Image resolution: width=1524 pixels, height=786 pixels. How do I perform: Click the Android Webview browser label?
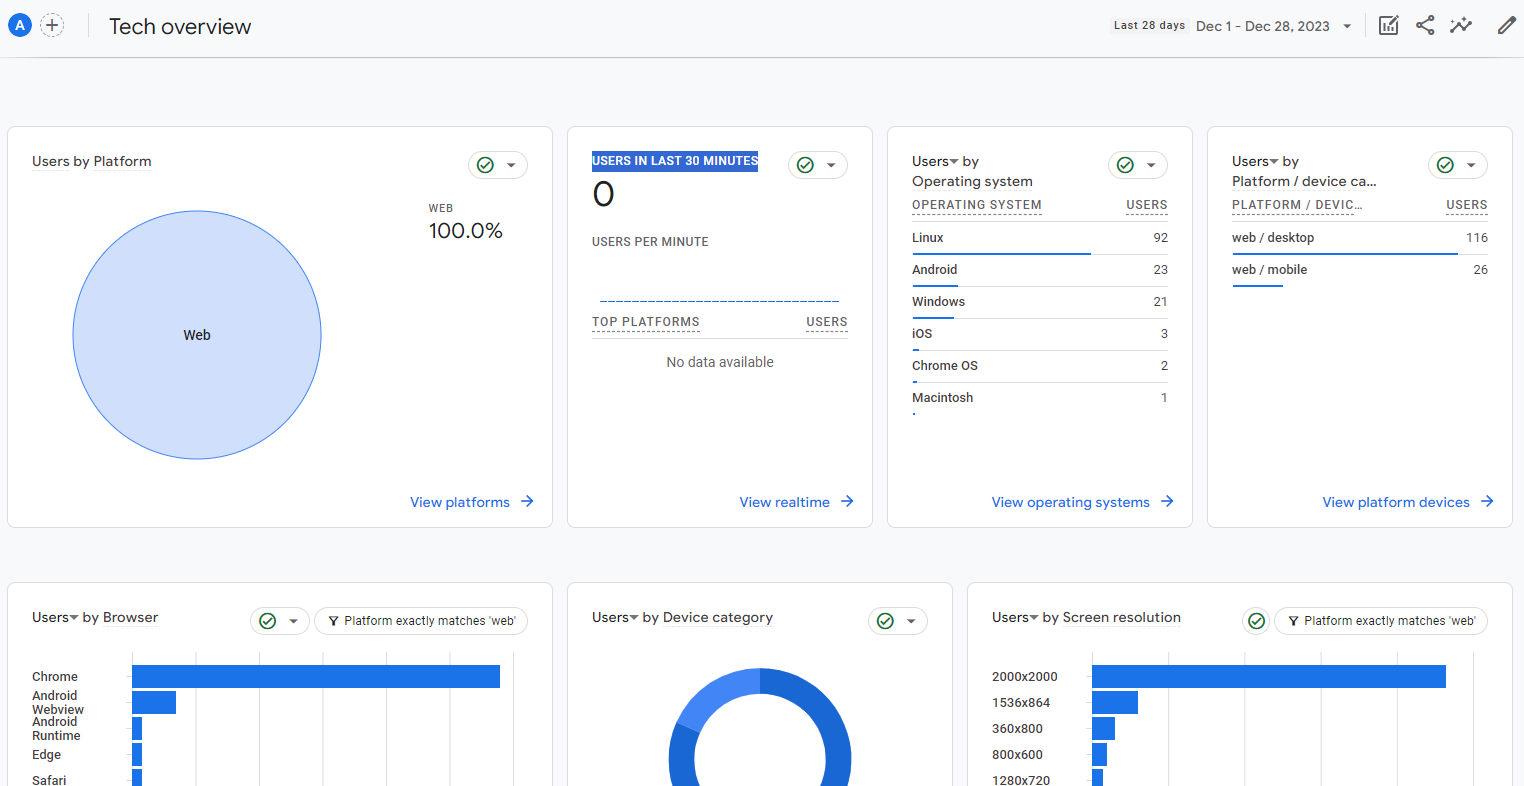pyautogui.click(x=58, y=703)
